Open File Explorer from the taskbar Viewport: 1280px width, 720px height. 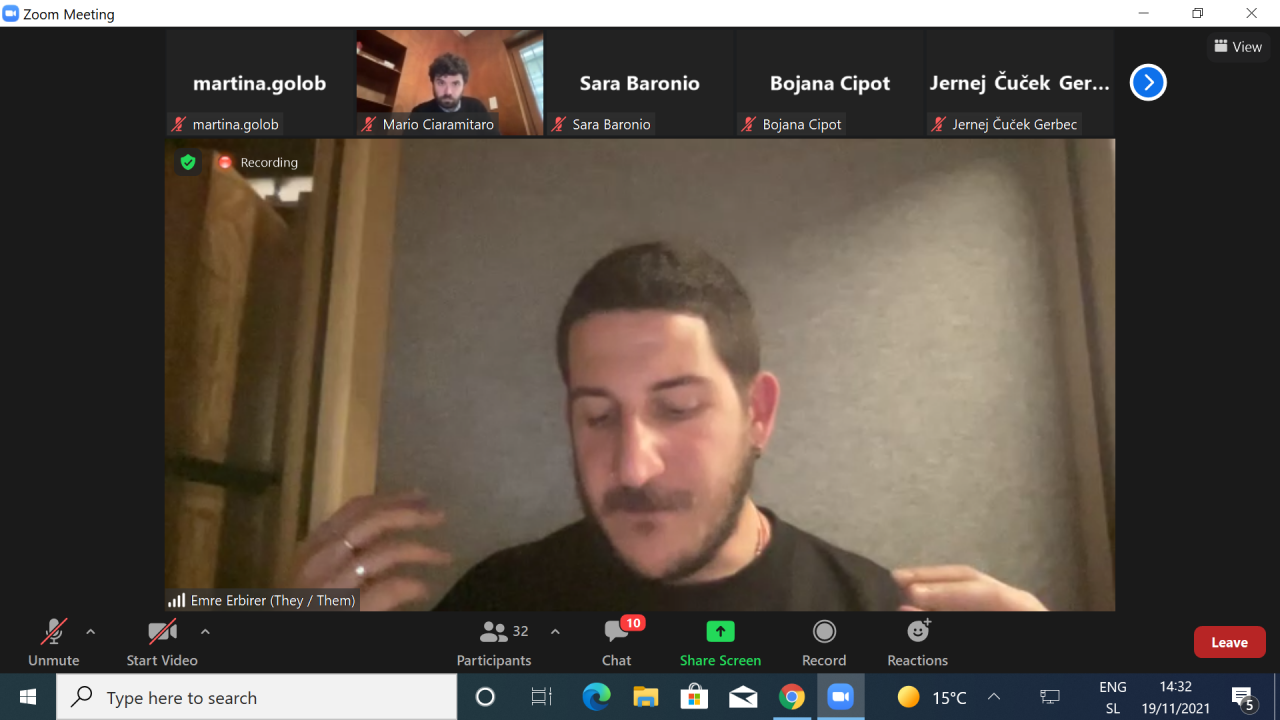click(x=645, y=697)
